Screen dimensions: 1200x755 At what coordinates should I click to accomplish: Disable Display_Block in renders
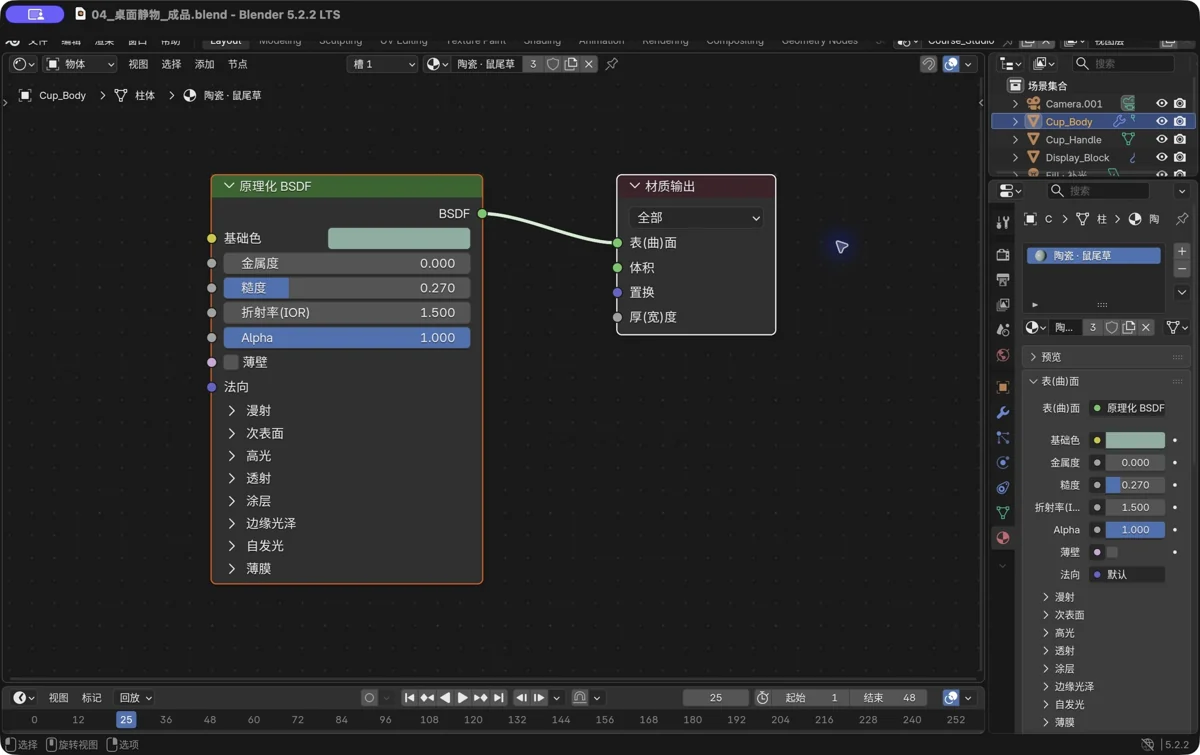tap(1180, 157)
